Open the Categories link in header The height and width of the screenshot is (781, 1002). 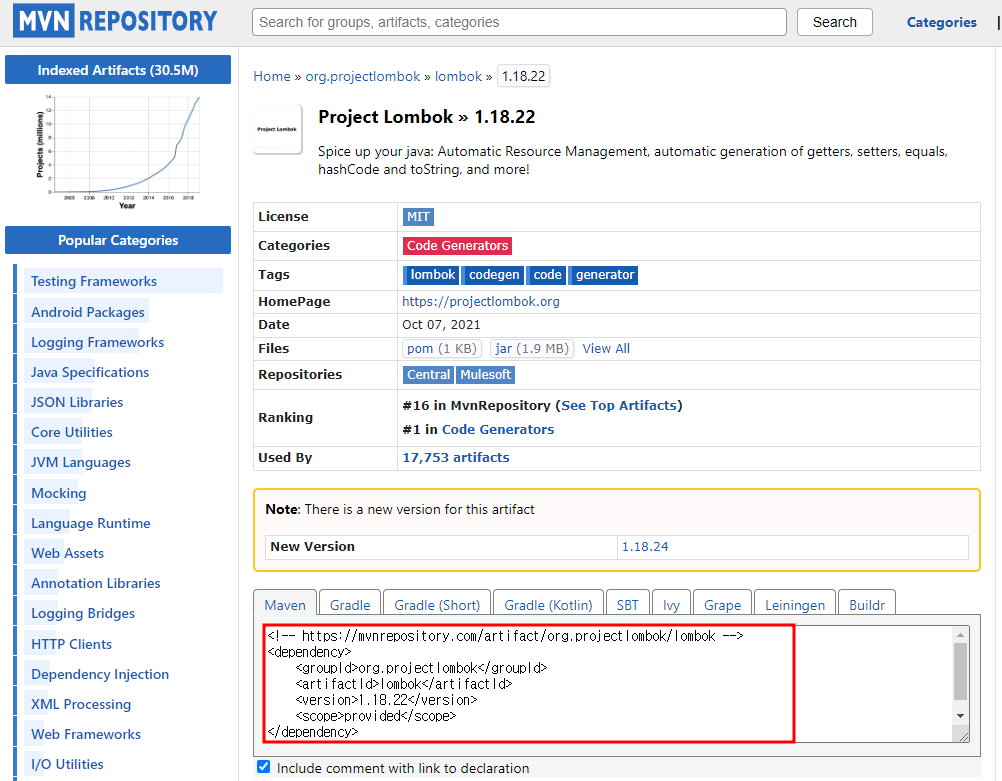coord(941,22)
